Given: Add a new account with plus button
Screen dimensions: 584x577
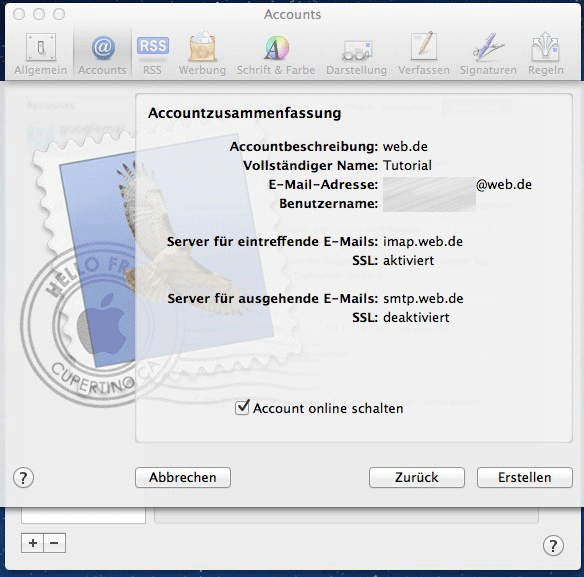Looking at the screenshot, I should (33, 543).
